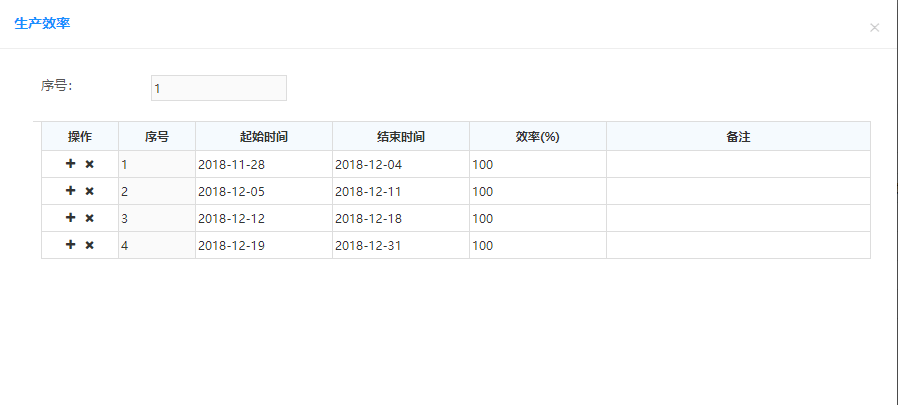Delete row 1 with the cross icon
The height and width of the screenshot is (405, 898).
89,164
